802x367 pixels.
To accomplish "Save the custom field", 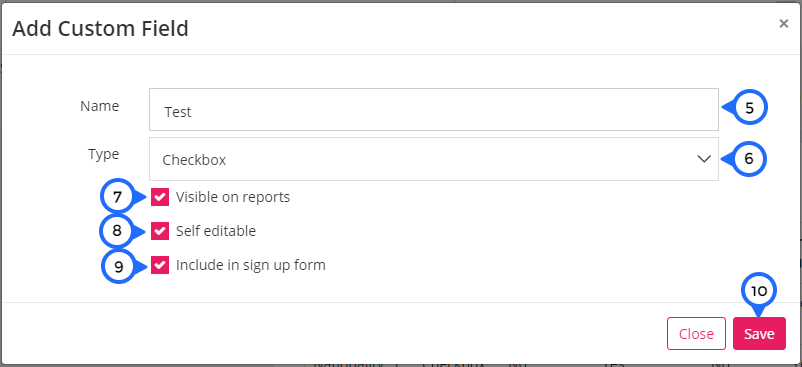I will point(759,334).
